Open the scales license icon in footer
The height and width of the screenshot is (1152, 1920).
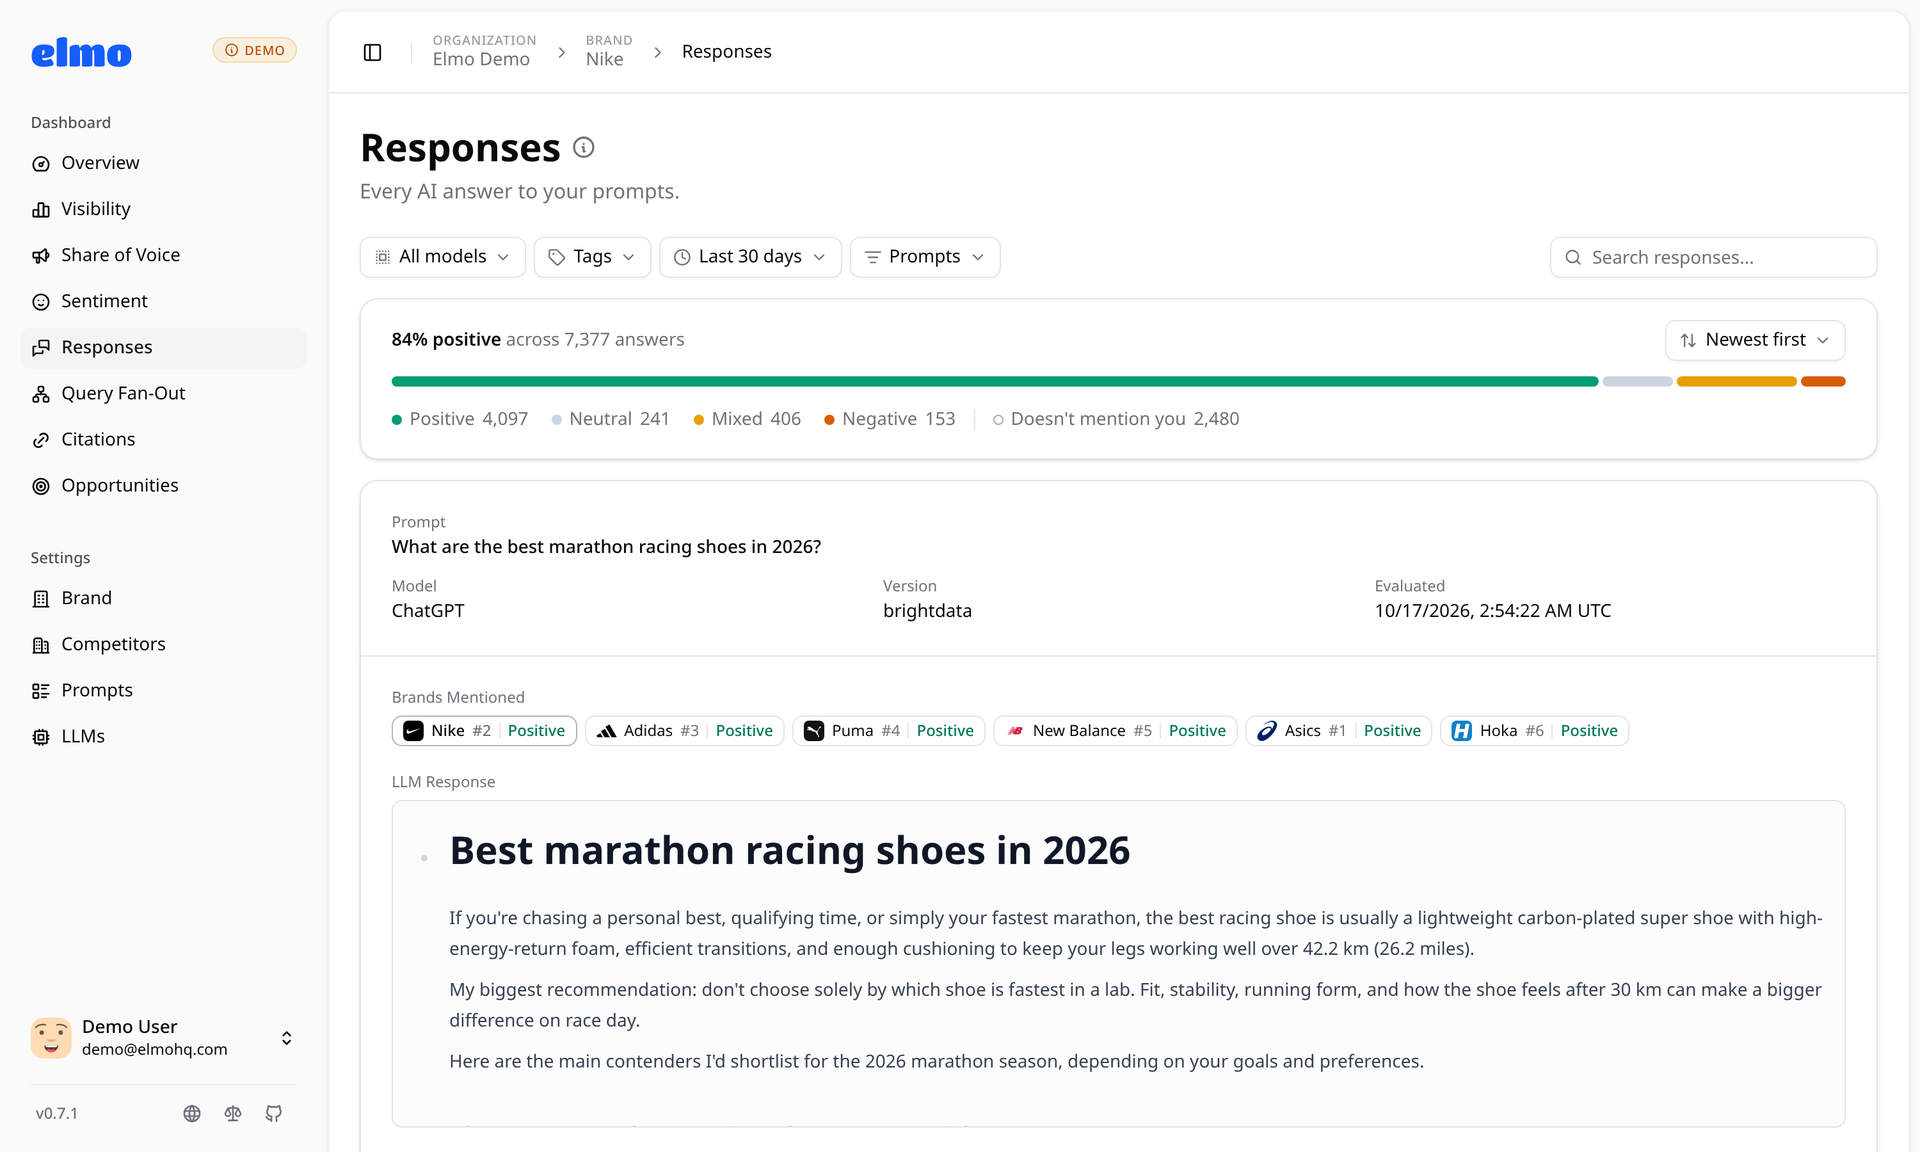pos(233,1113)
